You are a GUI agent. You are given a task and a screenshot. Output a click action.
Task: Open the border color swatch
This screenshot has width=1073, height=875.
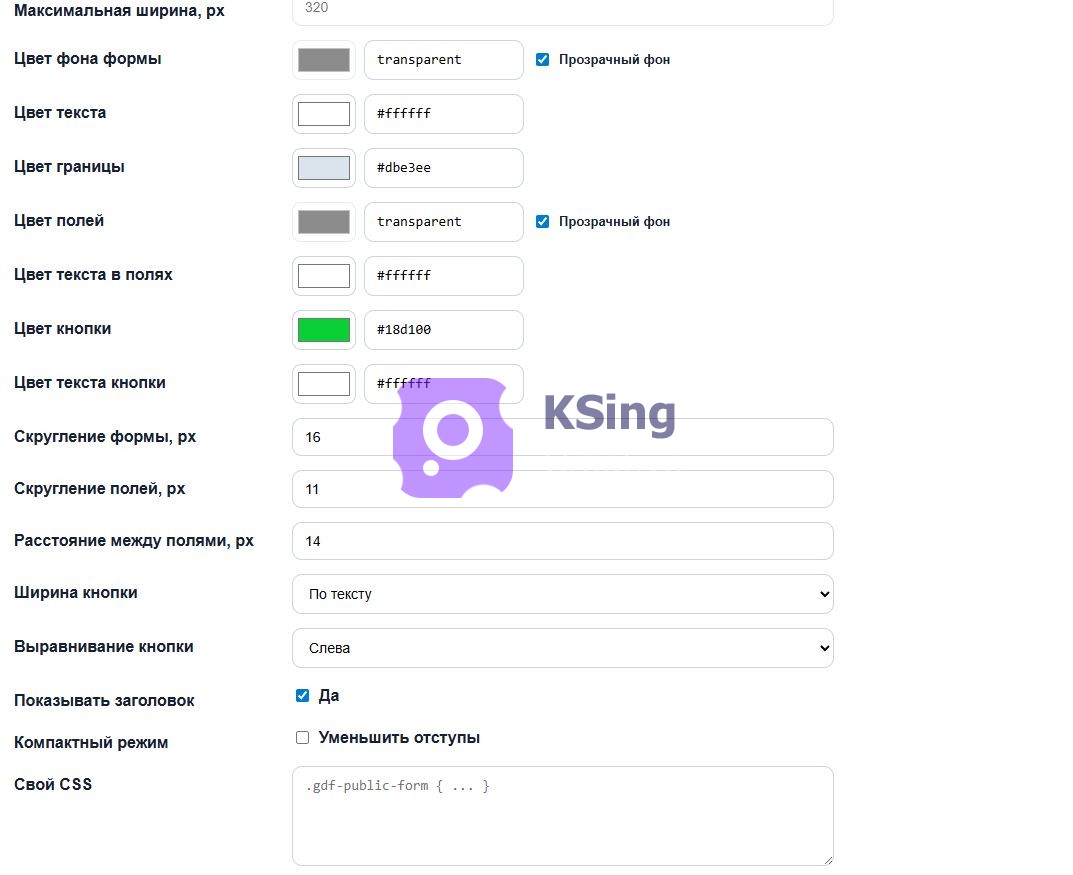324,168
